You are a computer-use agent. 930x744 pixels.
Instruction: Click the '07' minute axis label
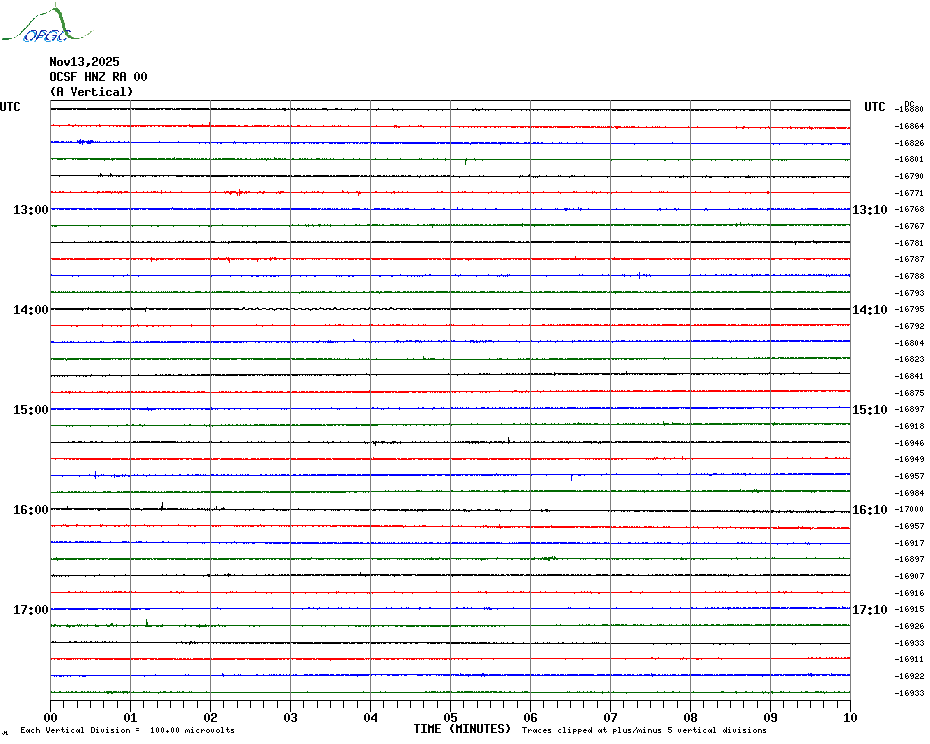click(610, 717)
